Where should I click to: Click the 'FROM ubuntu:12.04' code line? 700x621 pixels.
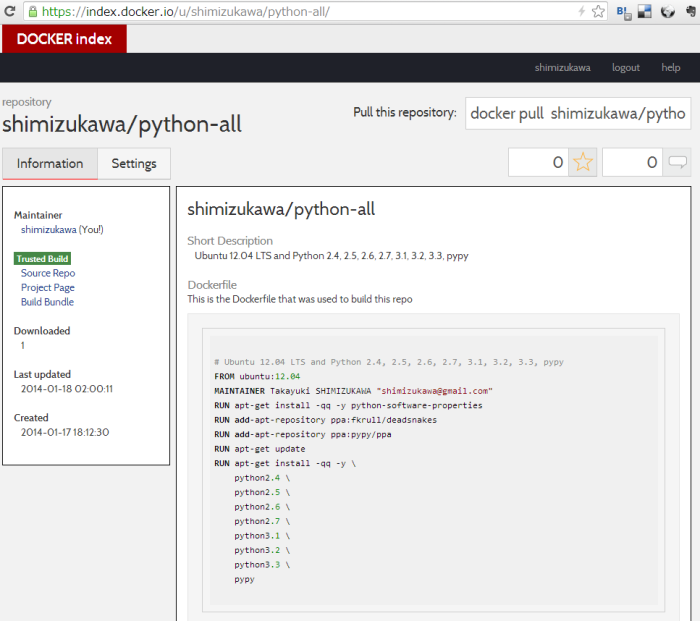click(257, 376)
